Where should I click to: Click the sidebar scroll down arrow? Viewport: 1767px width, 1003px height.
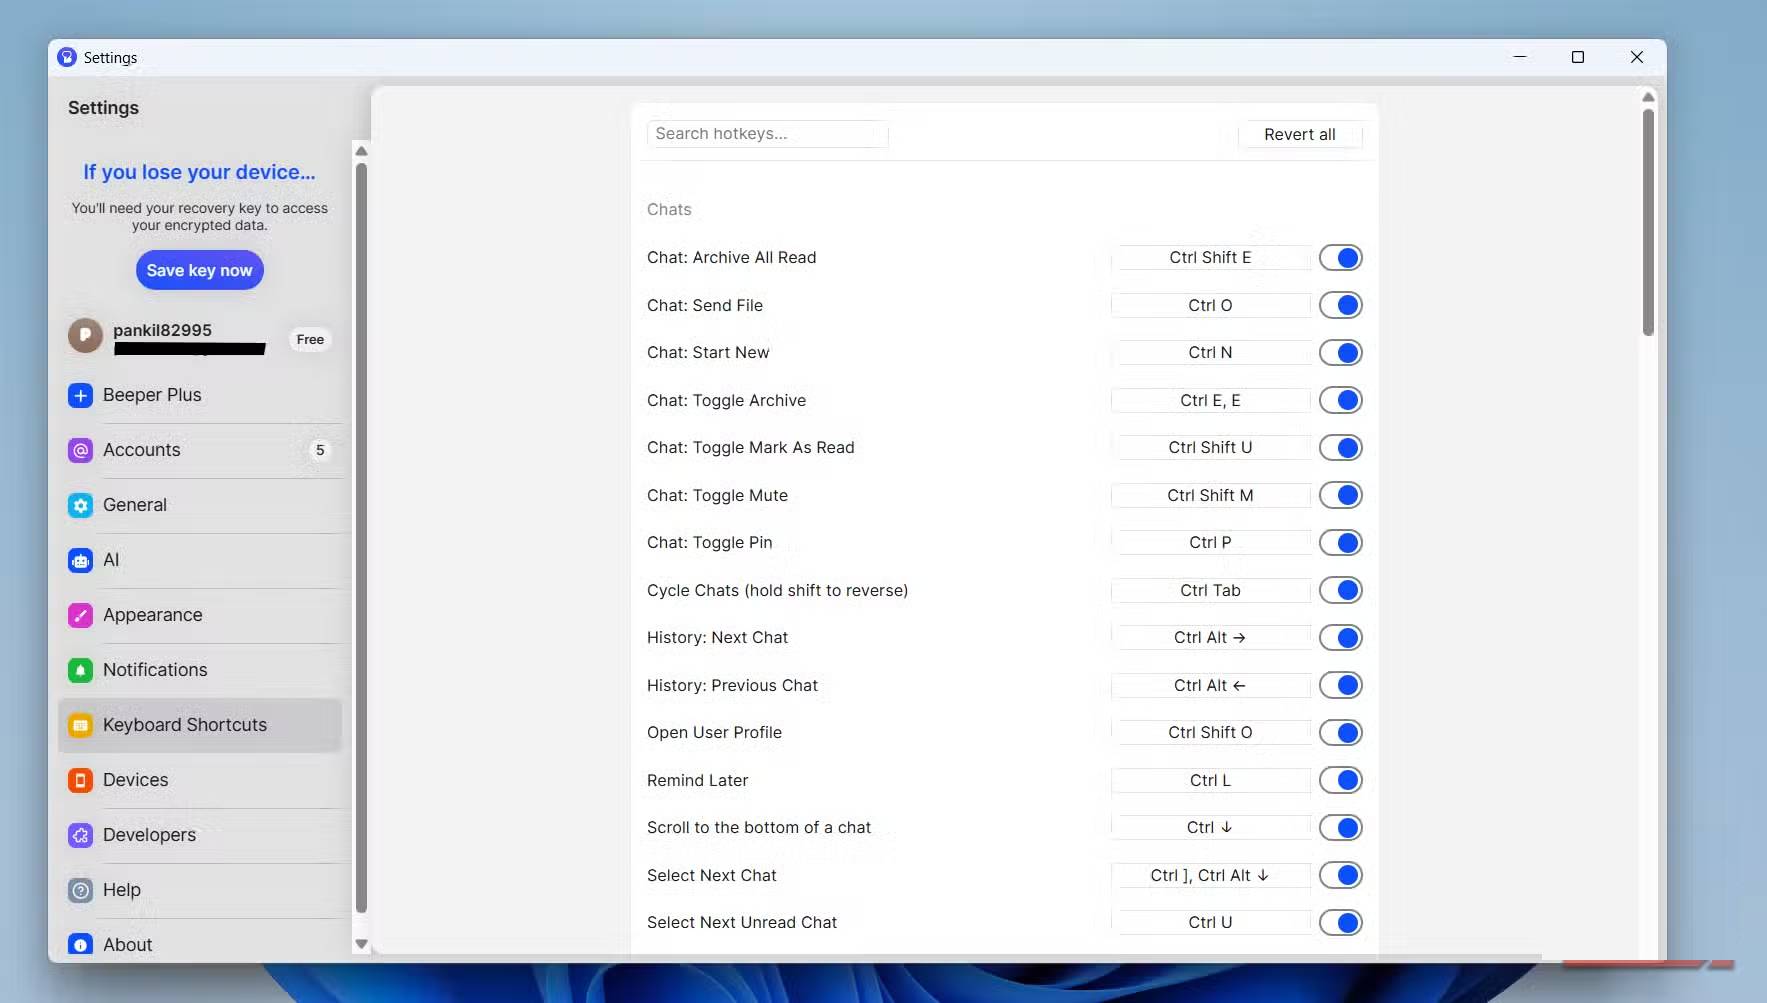pyautogui.click(x=362, y=944)
